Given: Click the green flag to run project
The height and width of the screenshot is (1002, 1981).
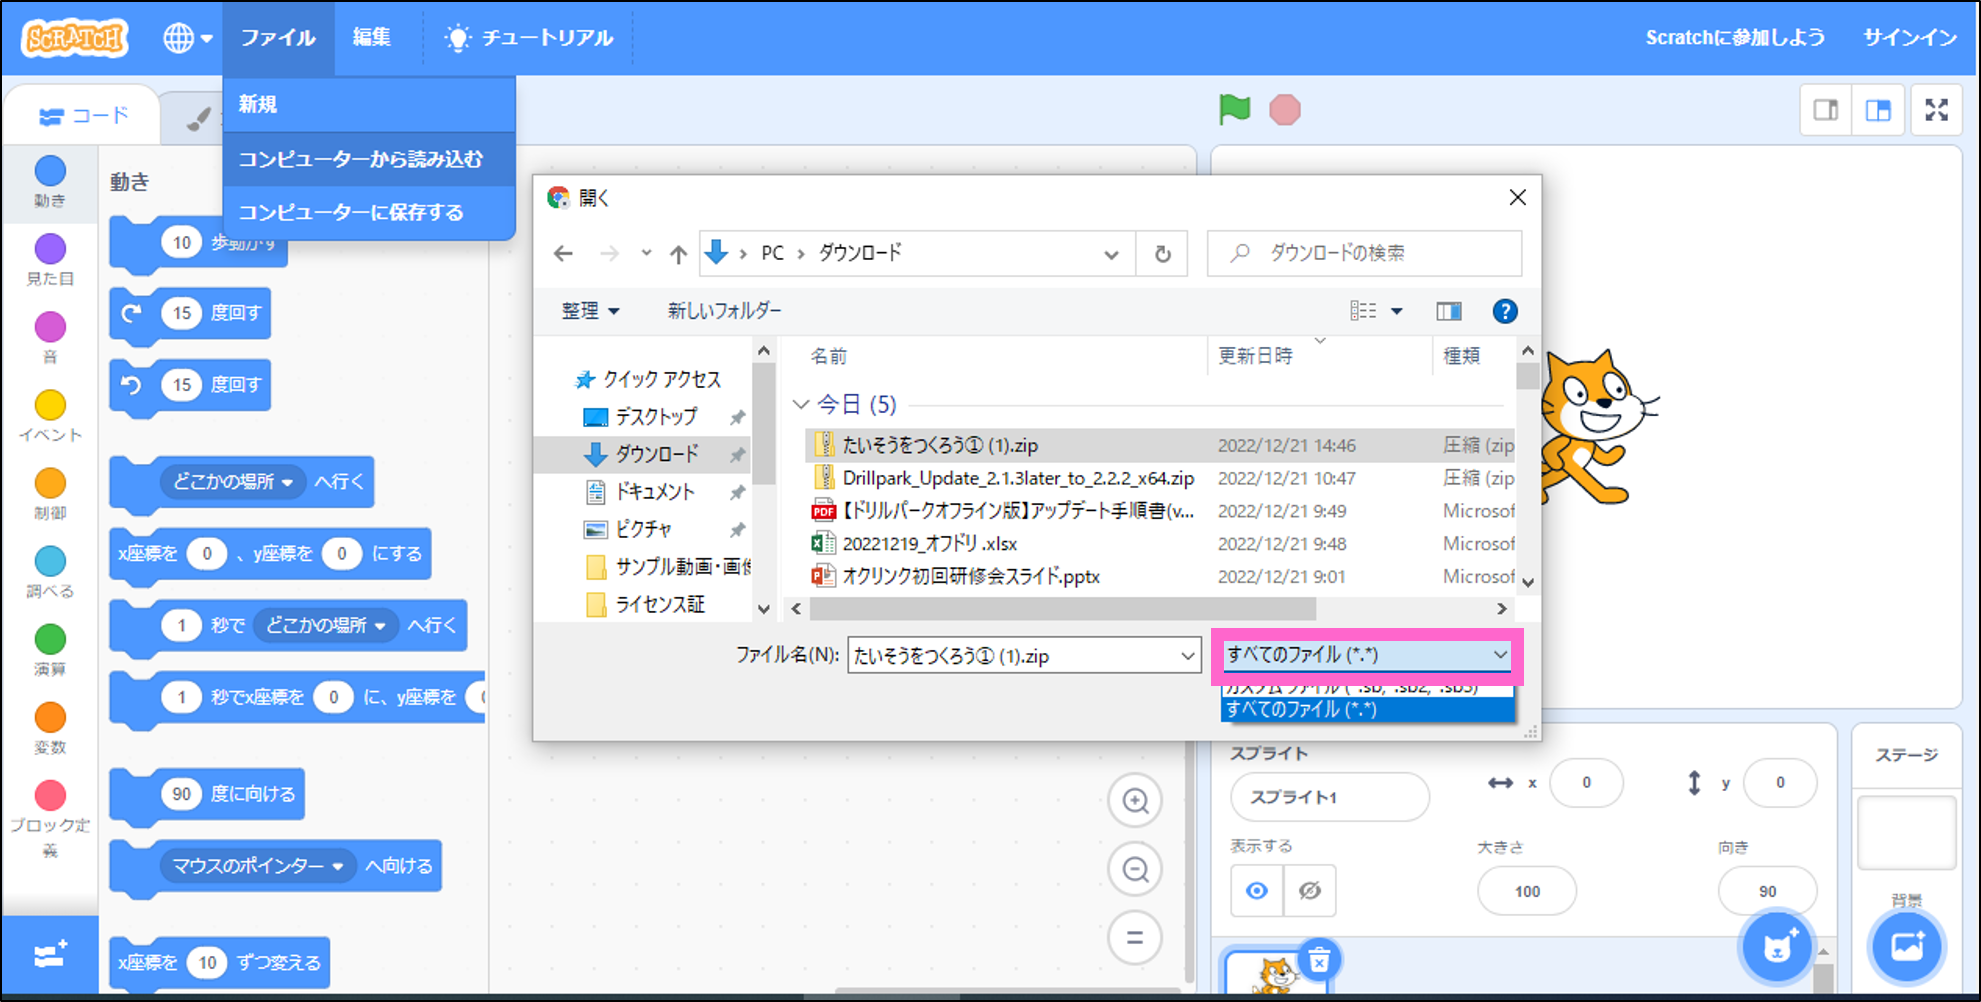Looking at the screenshot, I should 1234,109.
